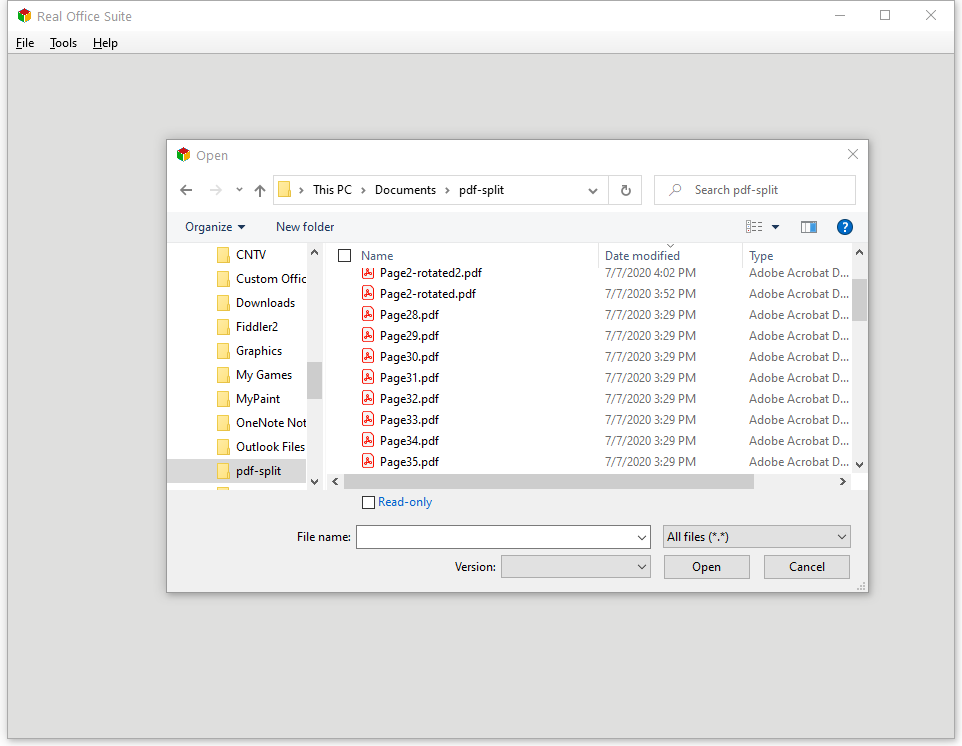962x746 pixels.
Task: Open the Organize menu
Action: pos(215,227)
